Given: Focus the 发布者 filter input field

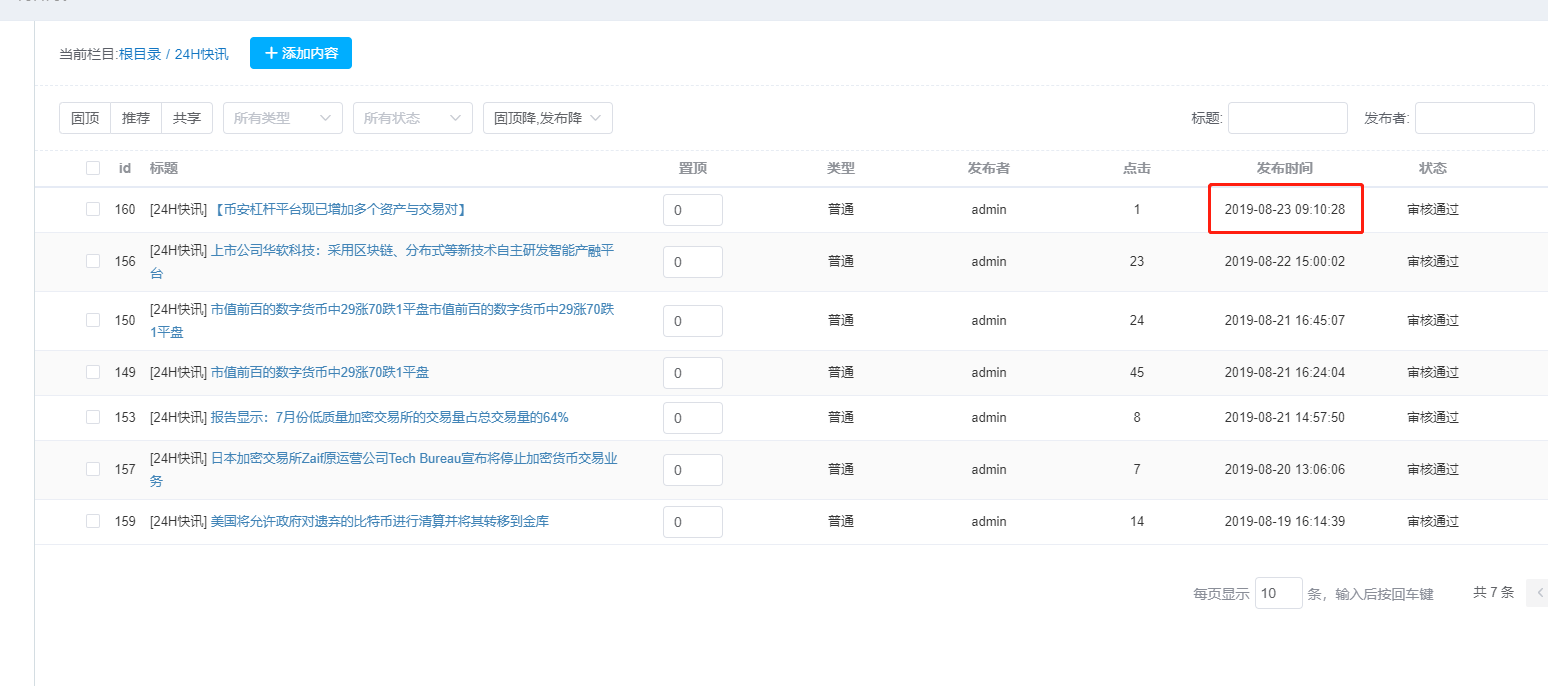Looking at the screenshot, I should [1474, 118].
